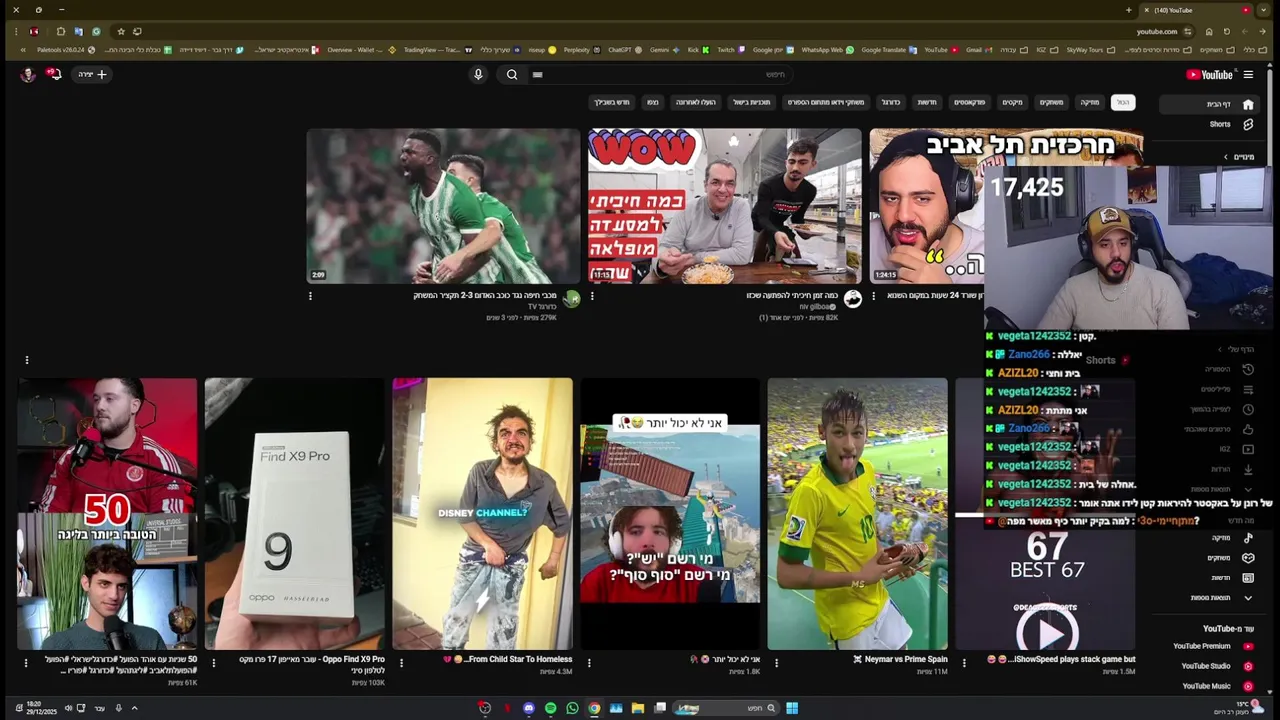Click the magnifier search button
This screenshot has width=1280, height=720.
click(x=512, y=74)
